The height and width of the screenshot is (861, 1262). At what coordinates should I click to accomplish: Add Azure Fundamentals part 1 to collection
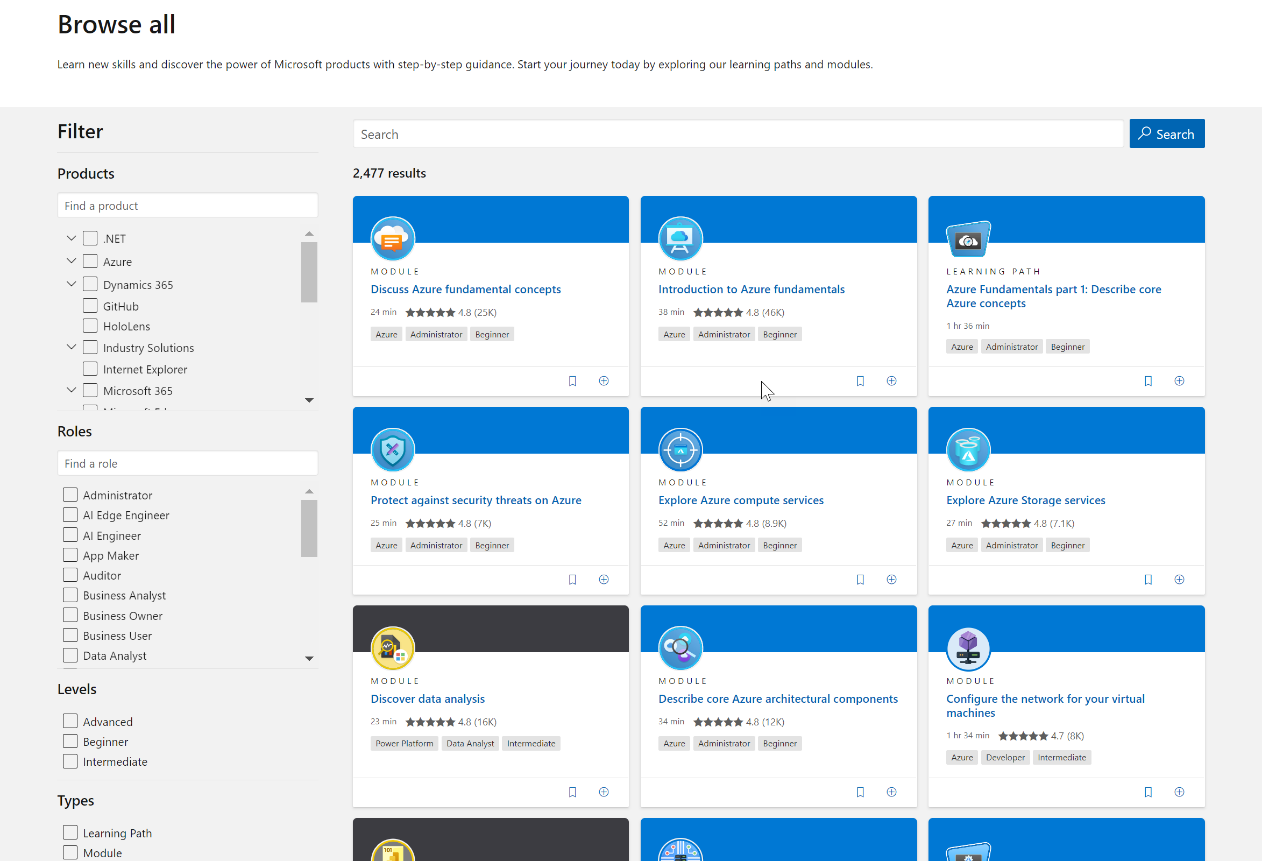[x=1179, y=381]
